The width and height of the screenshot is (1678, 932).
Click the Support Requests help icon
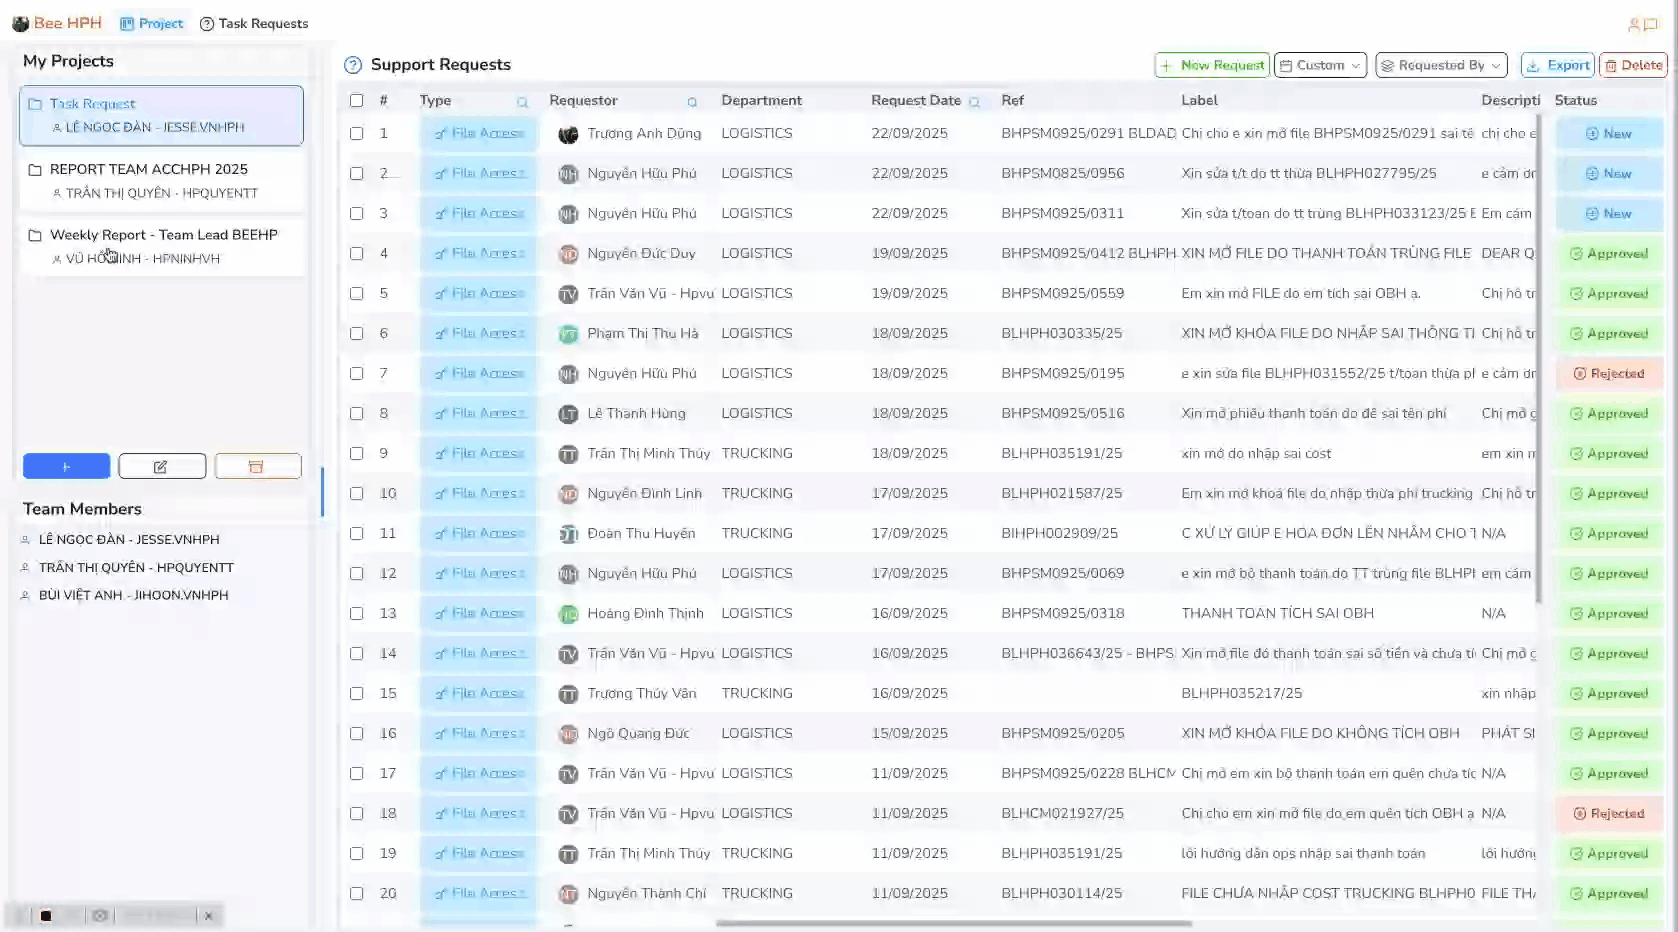352,65
